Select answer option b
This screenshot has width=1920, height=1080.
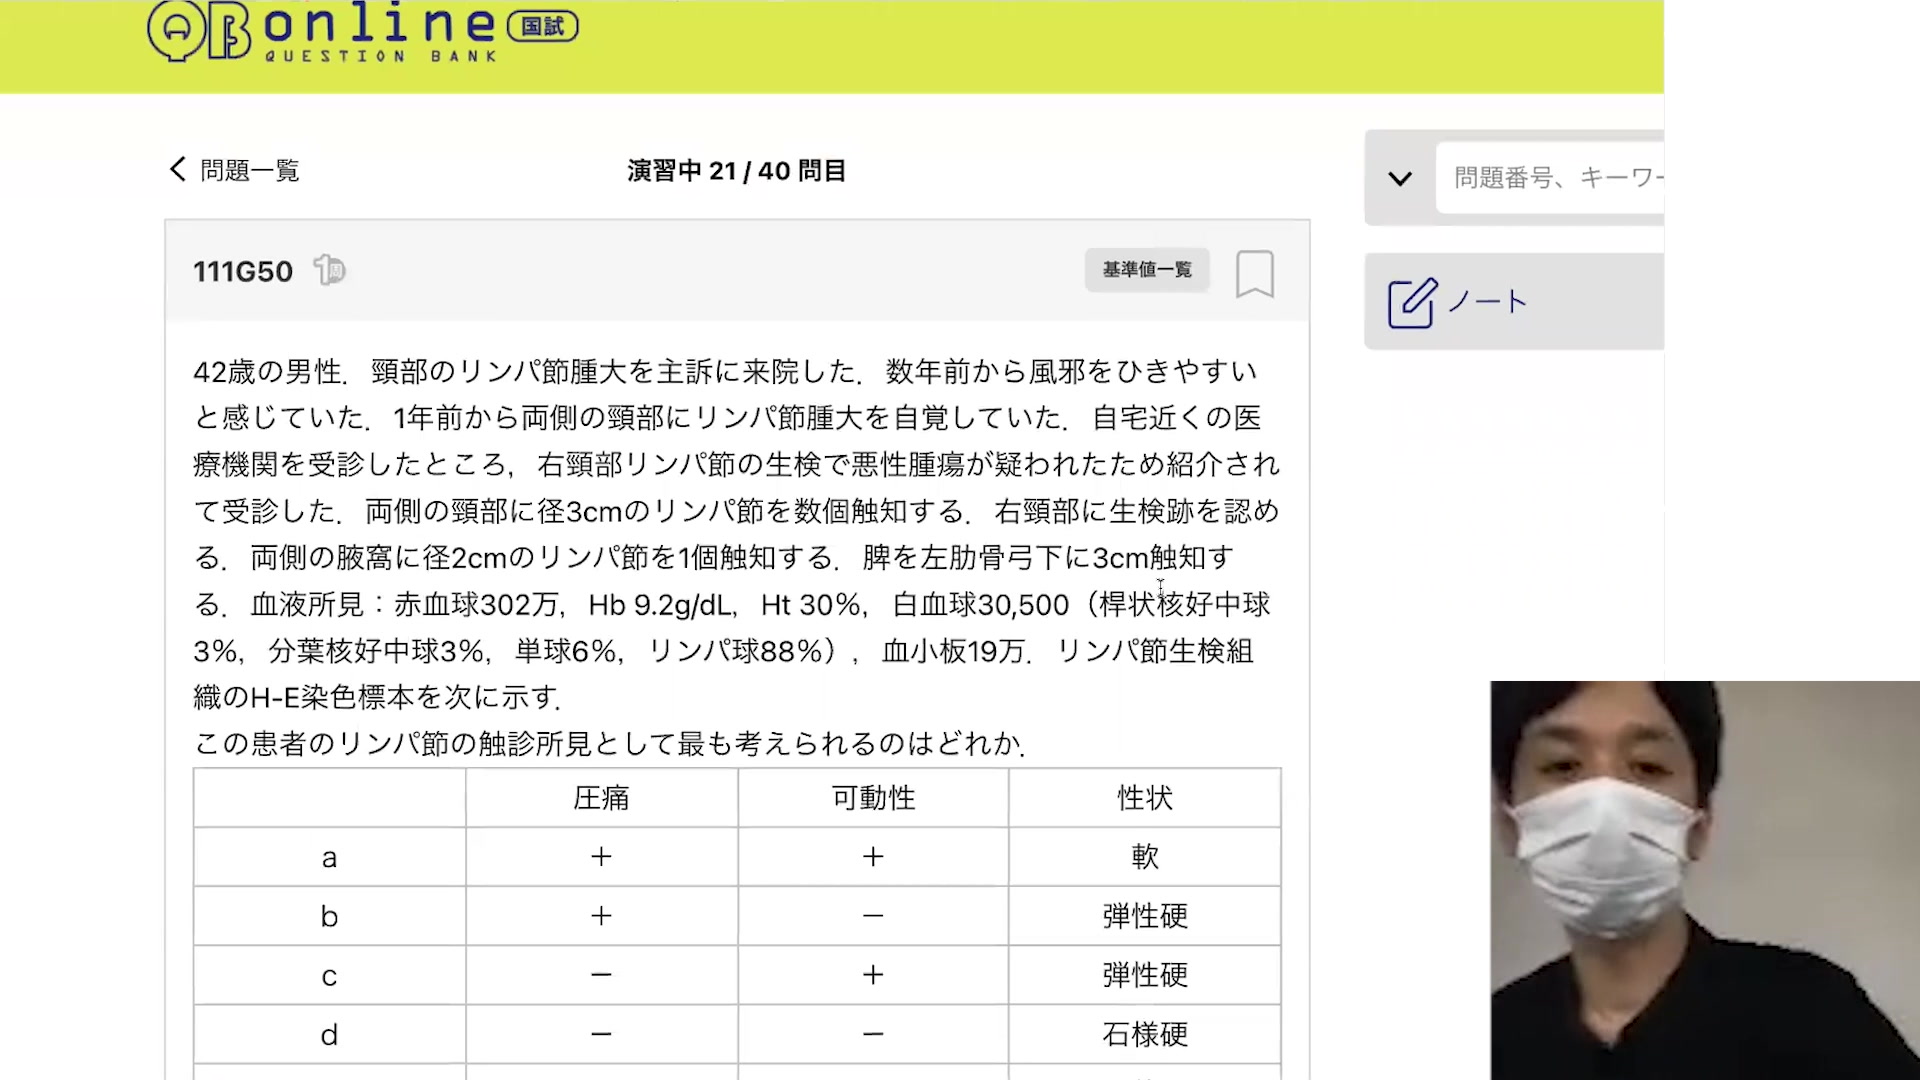point(329,917)
